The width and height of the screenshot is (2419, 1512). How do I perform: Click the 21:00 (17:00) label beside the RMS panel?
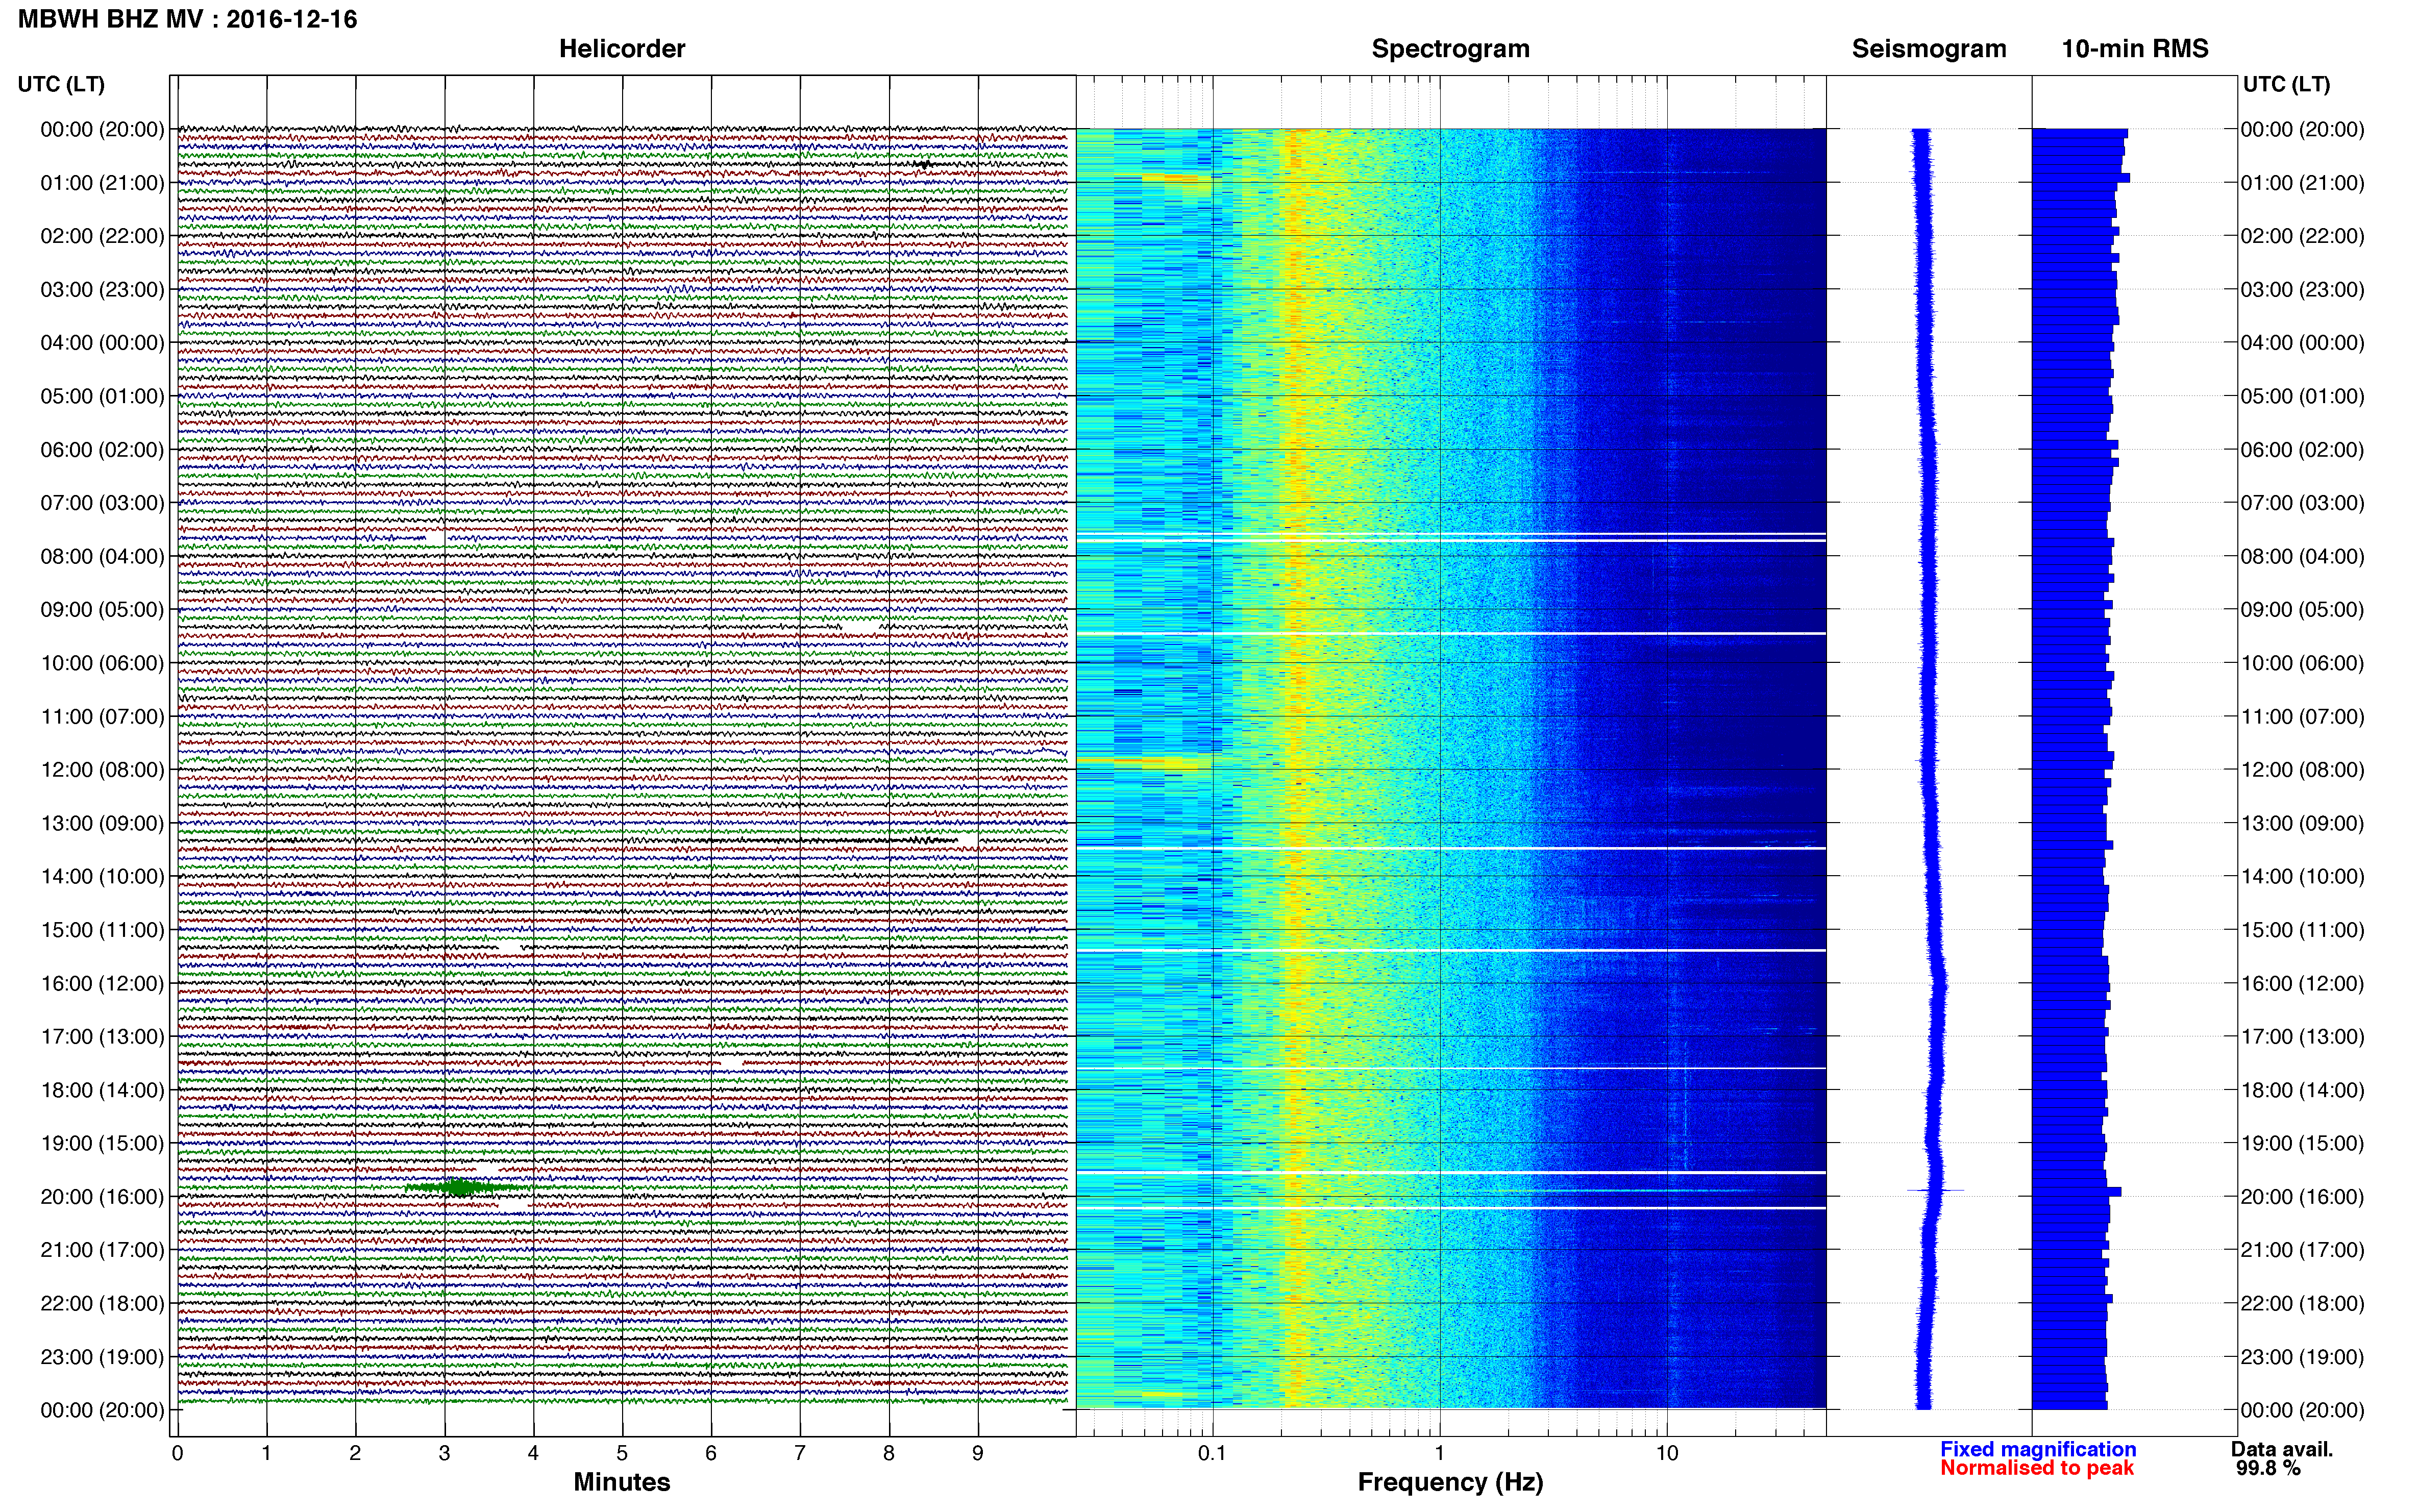(2302, 1250)
